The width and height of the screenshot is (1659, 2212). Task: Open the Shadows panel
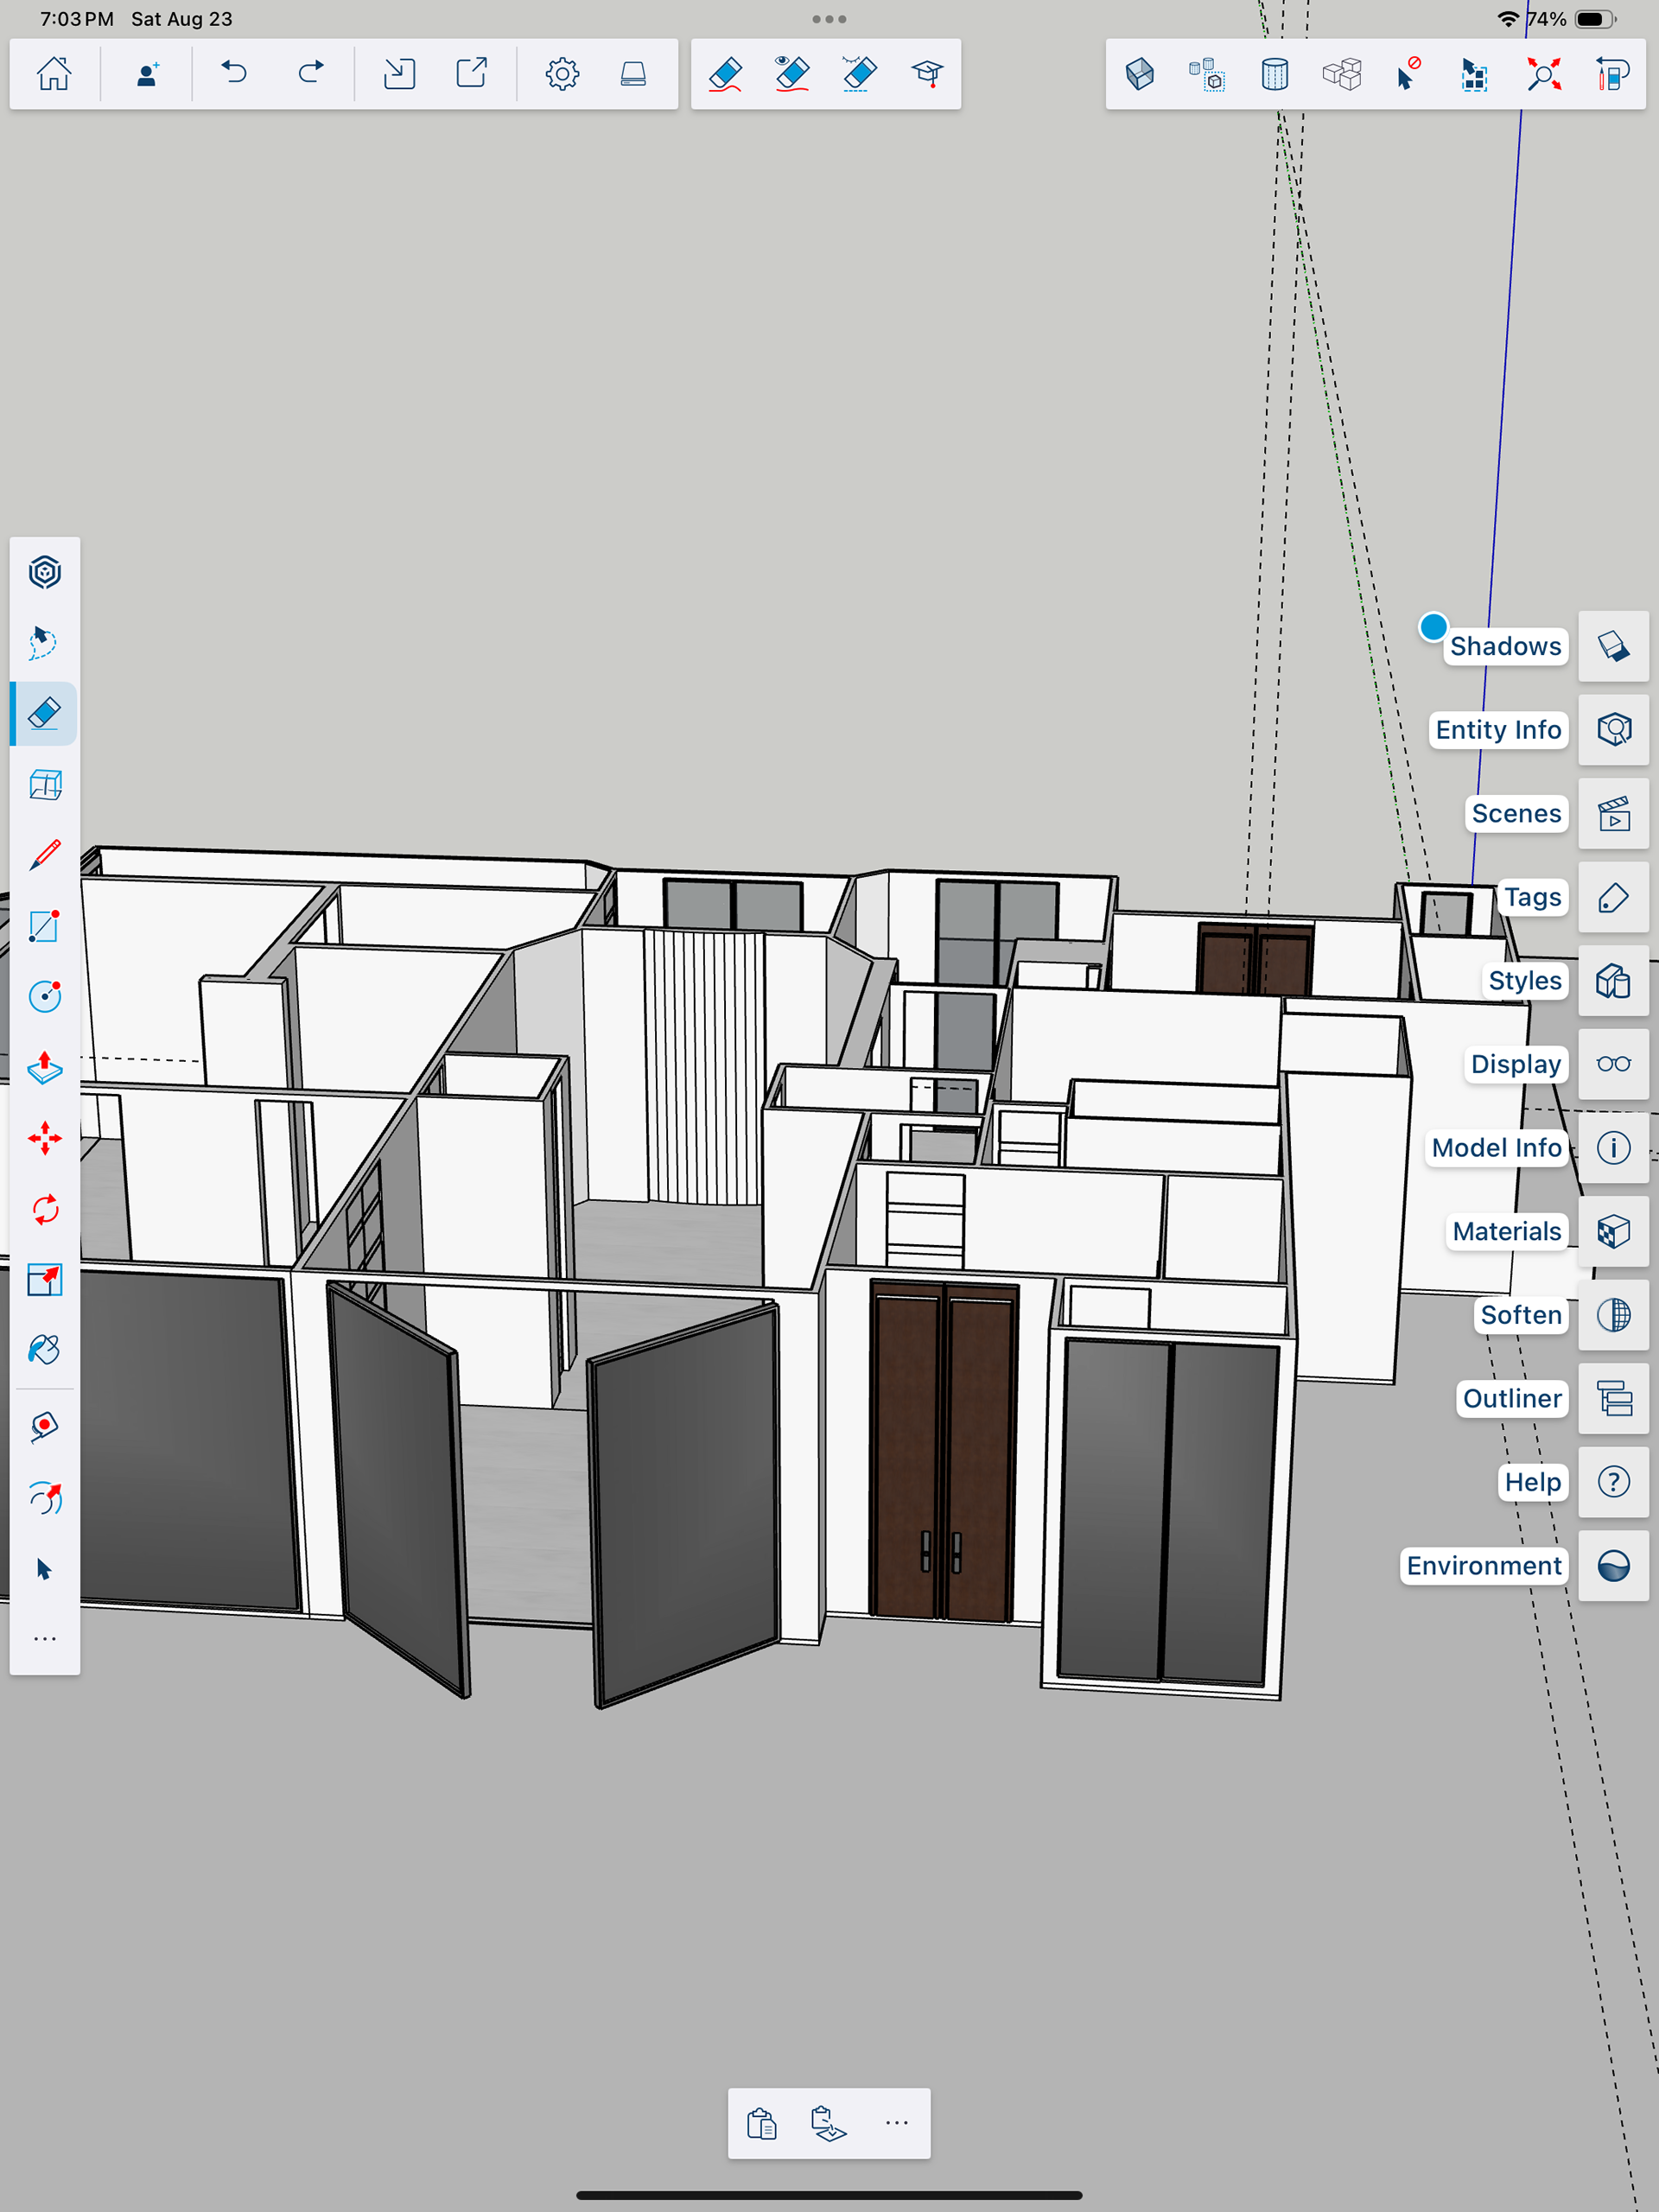tap(1612, 646)
